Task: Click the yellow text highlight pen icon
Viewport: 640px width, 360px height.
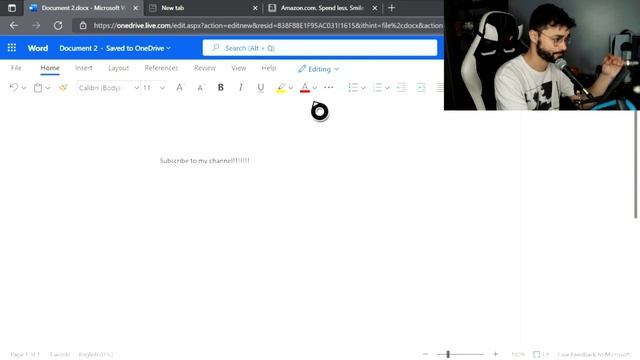Action: coord(281,87)
